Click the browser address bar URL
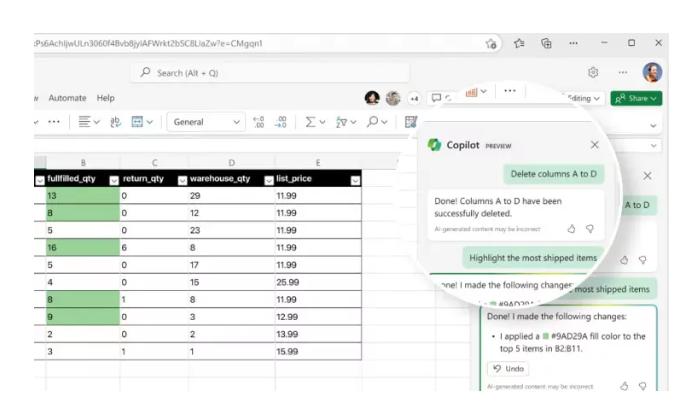 coord(149,43)
